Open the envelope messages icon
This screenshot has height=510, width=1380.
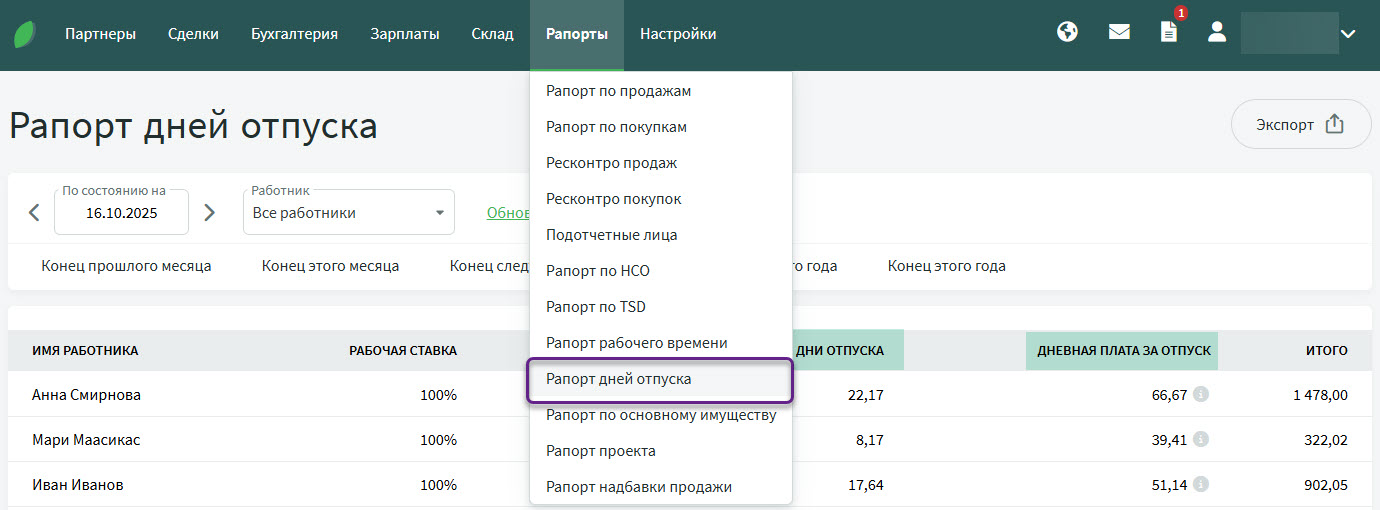[x=1119, y=32]
